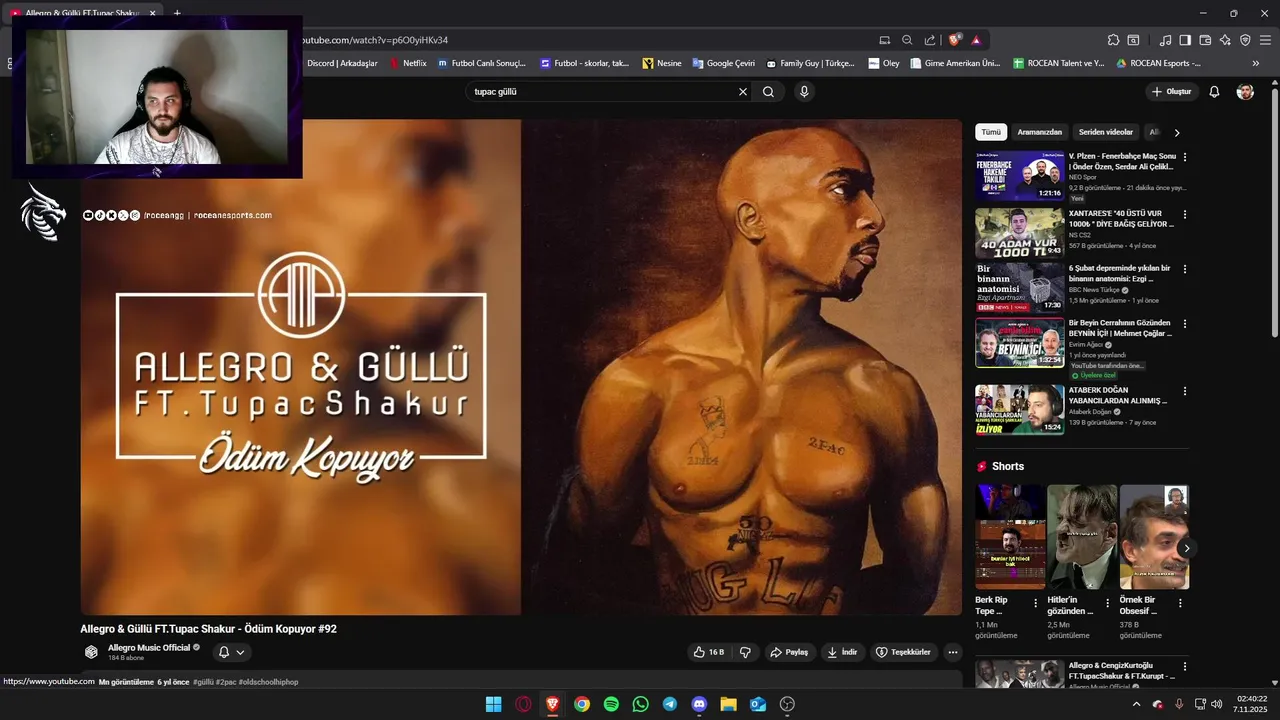Click the Paylaş share button
1280x720 pixels.
[788, 652]
